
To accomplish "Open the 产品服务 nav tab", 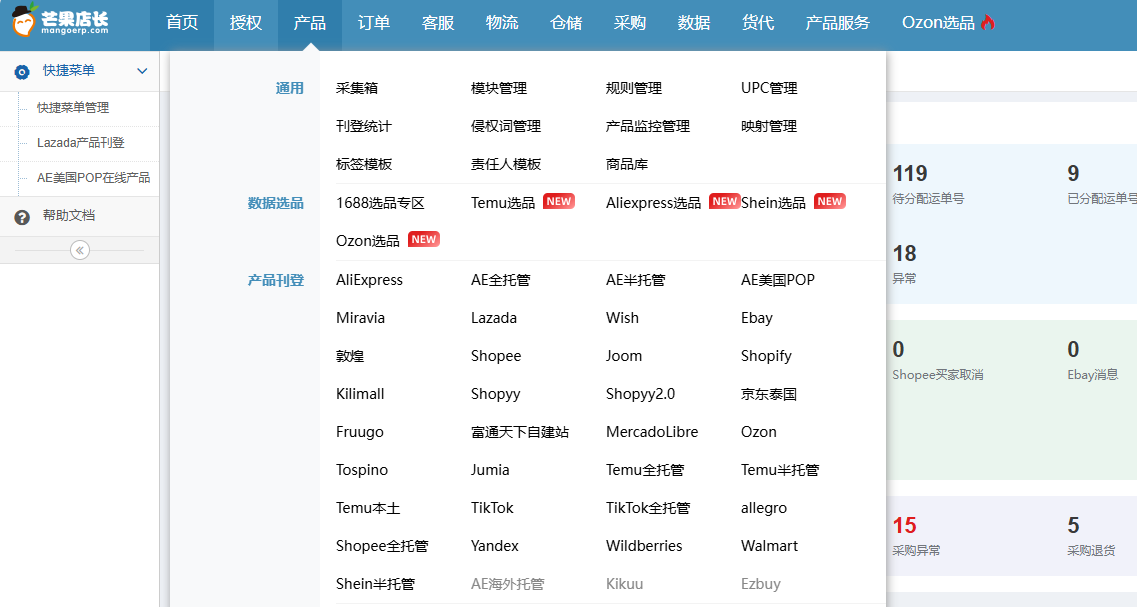I will click(838, 22).
